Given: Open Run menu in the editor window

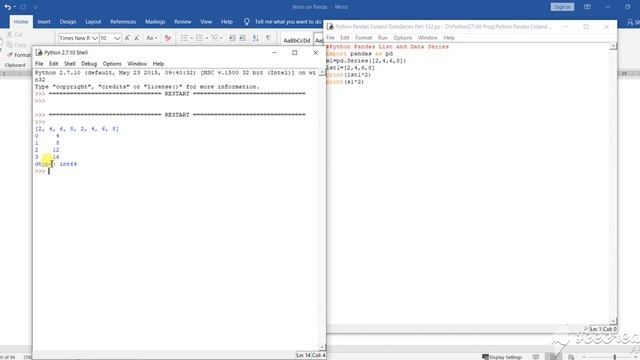Looking at the screenshot, I should click(382, 38).
